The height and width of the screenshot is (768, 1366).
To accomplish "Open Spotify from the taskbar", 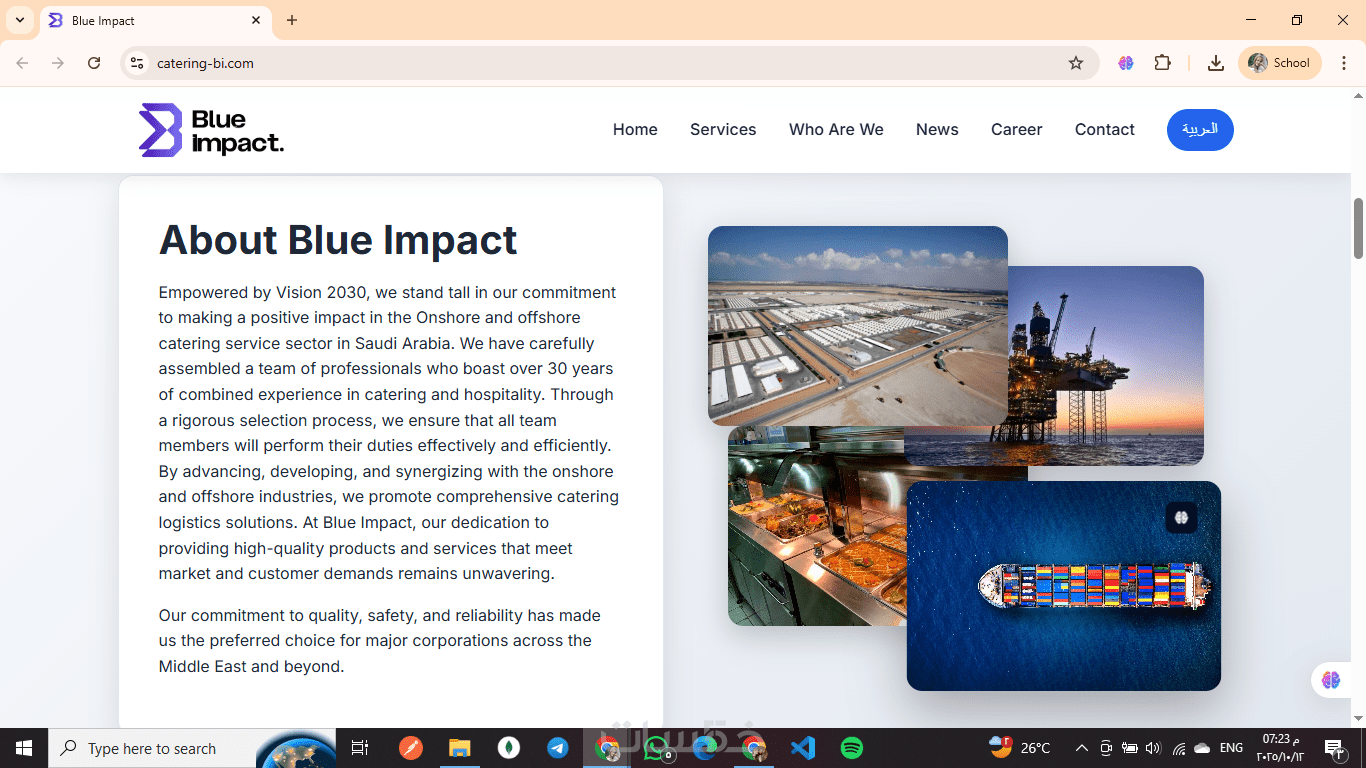I will pos(852,748).
